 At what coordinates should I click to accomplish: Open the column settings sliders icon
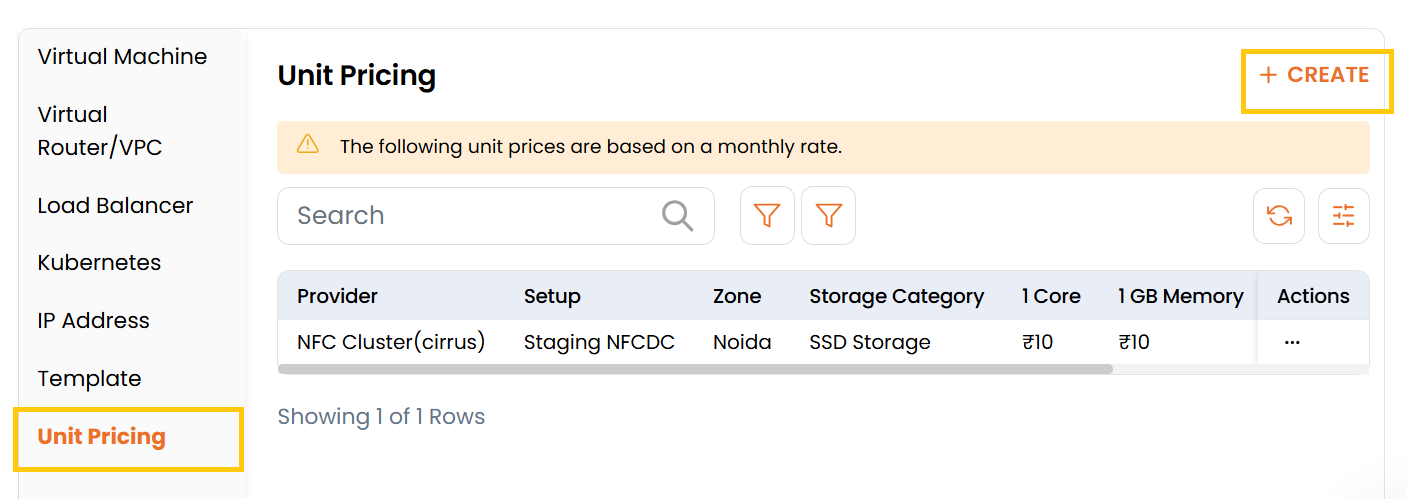pyautogui.click(x=1343, y=216)
